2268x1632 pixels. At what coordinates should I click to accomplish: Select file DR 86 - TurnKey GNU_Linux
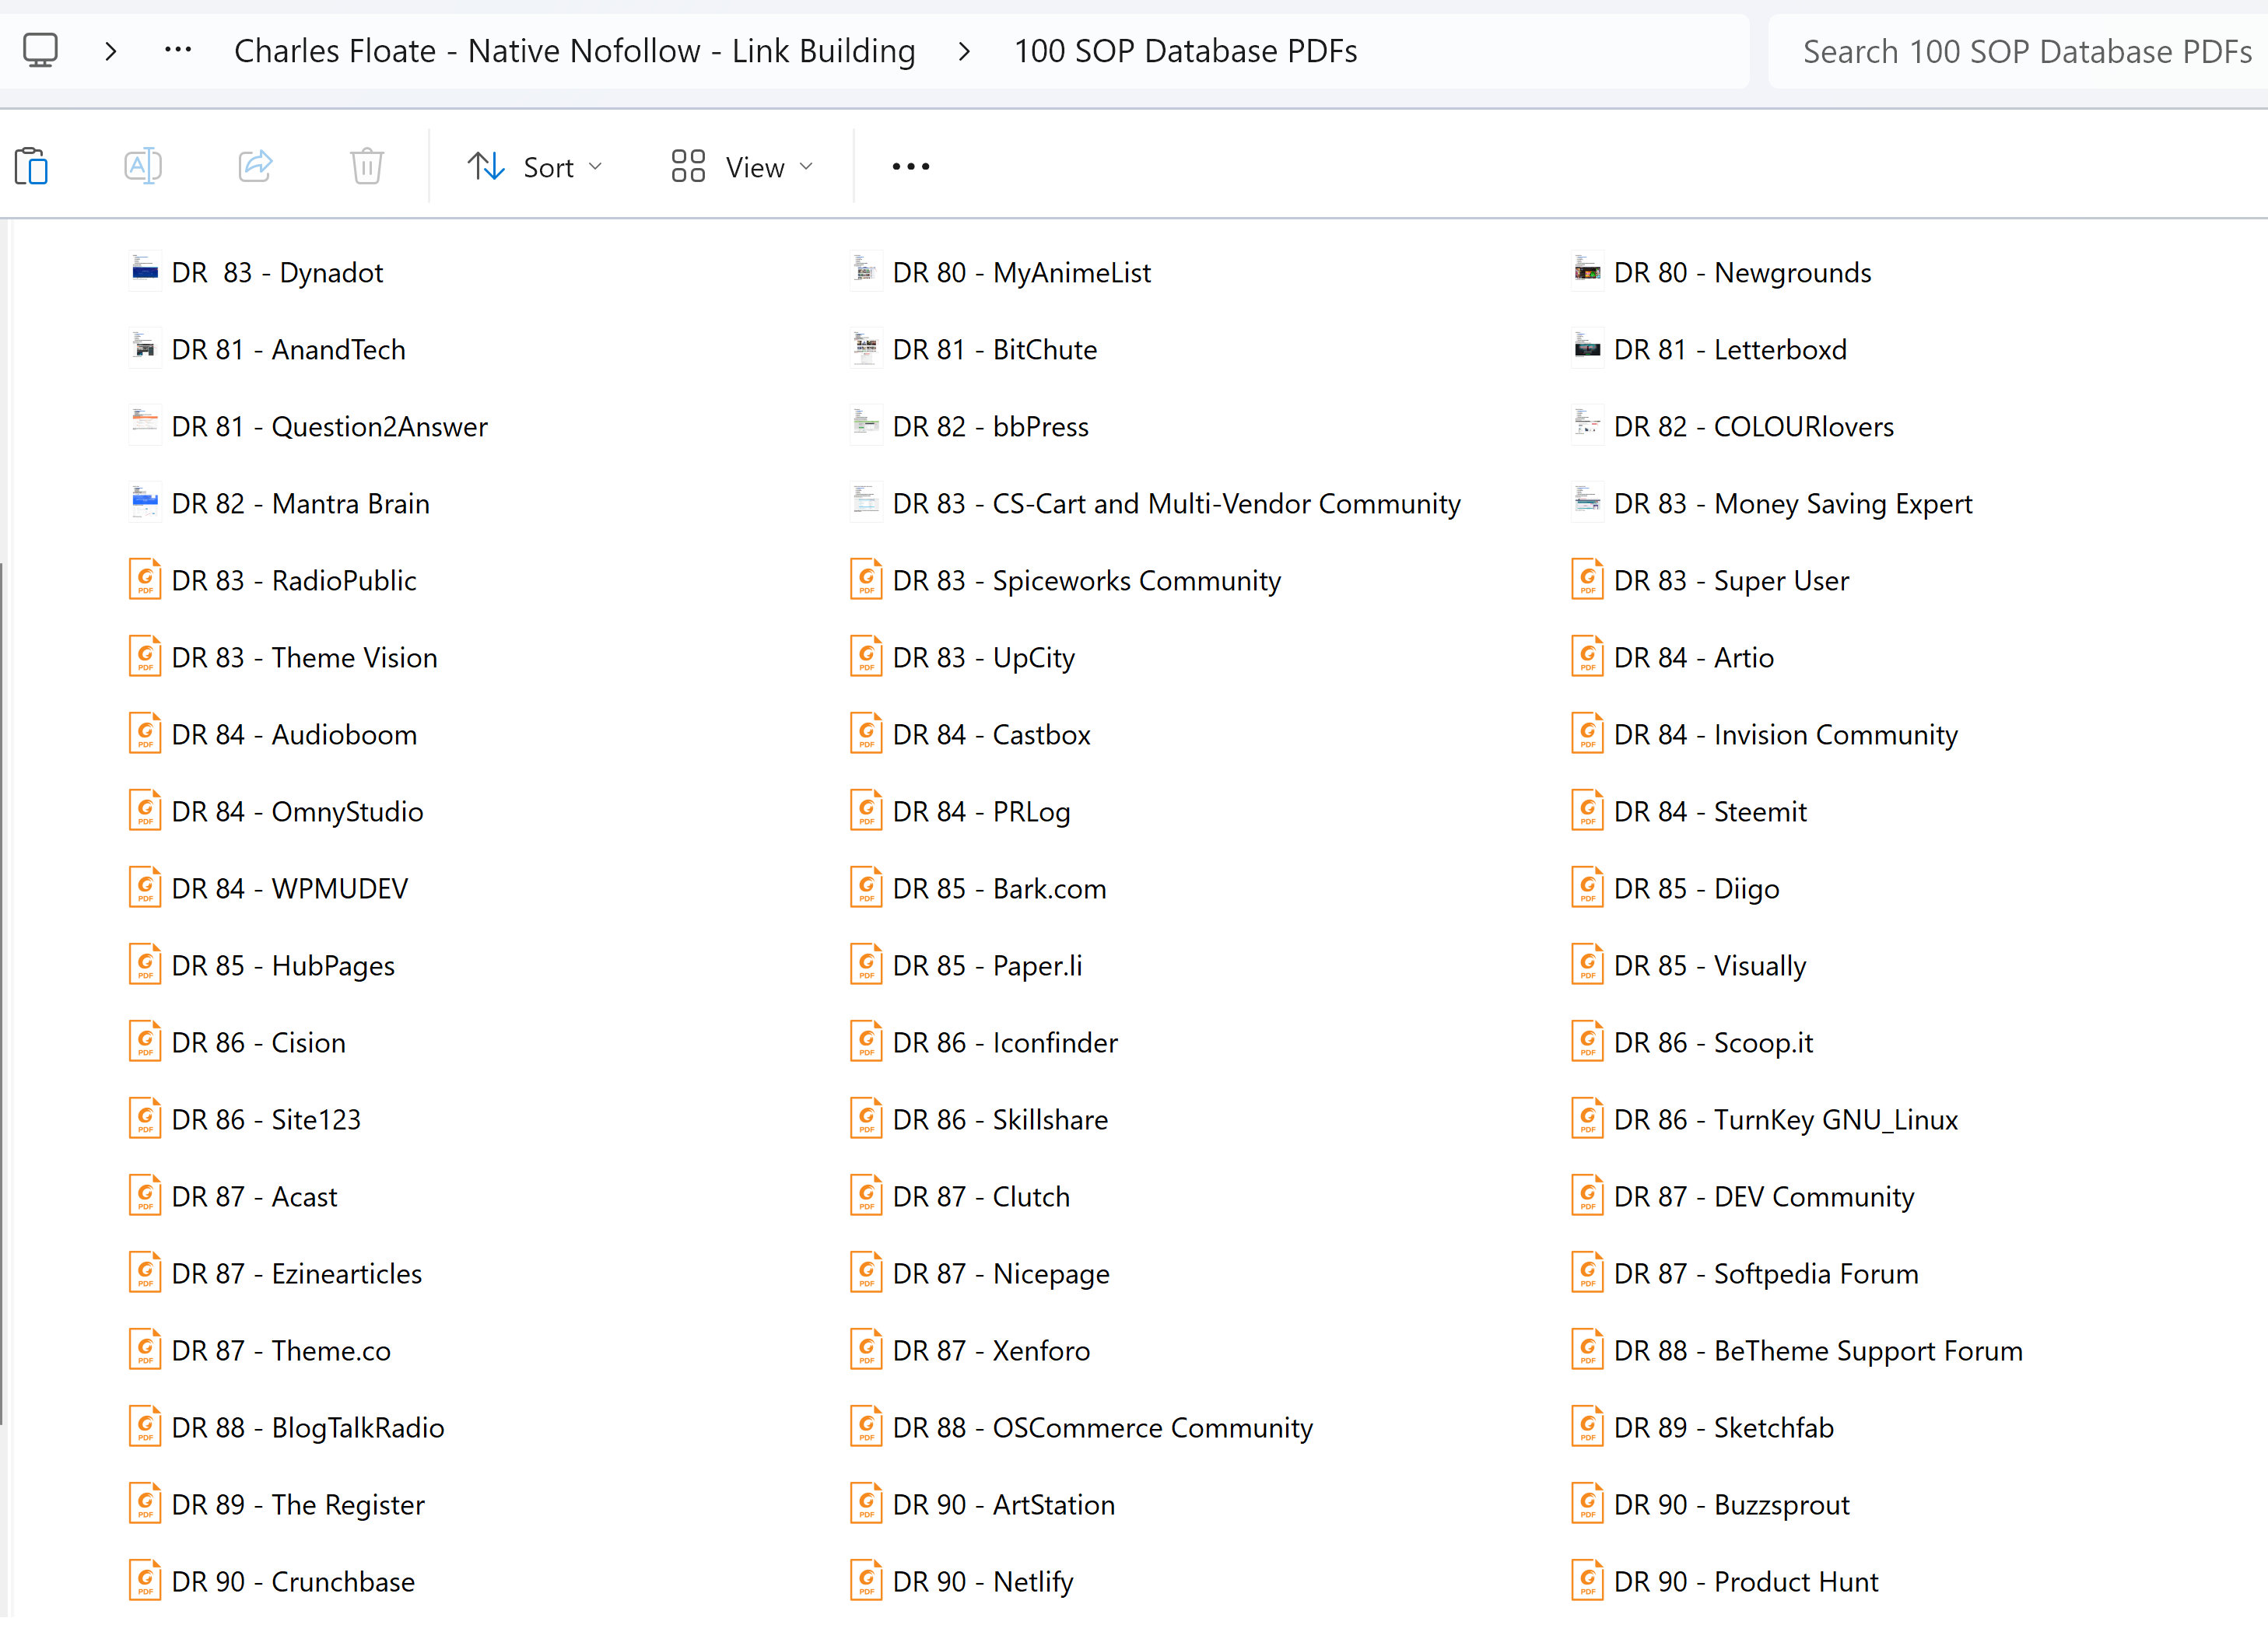pyautogui.click(x=1765, y=1119)
